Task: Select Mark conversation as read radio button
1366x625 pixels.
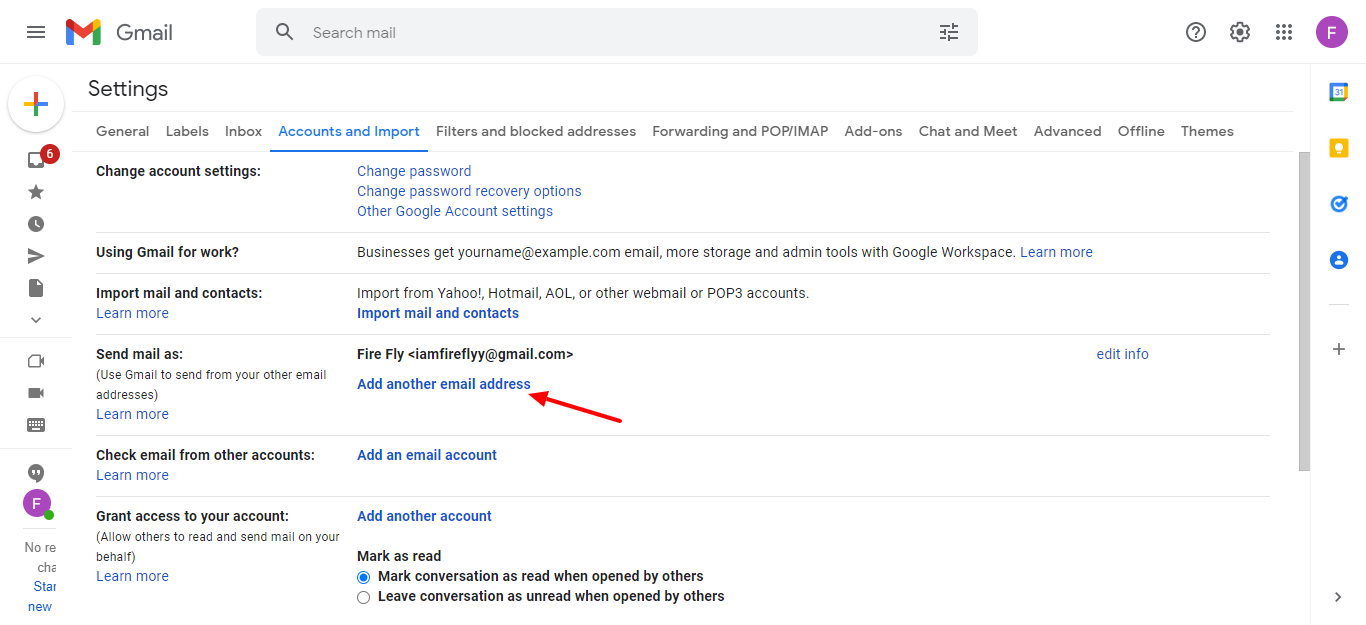Action: (364, 577)
